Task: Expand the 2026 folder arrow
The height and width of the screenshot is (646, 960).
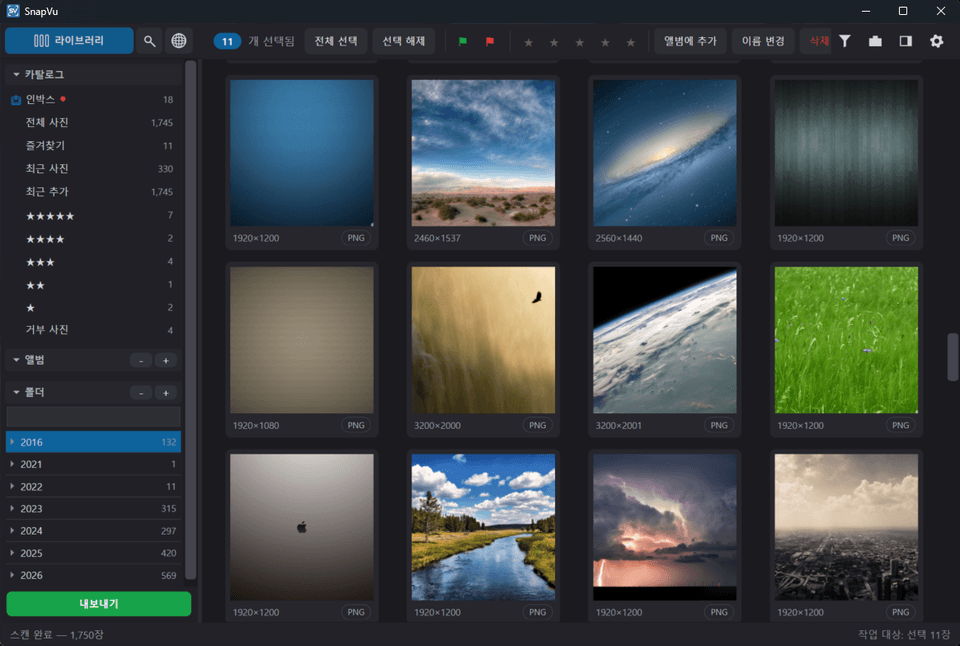Action: coord(12,575)
